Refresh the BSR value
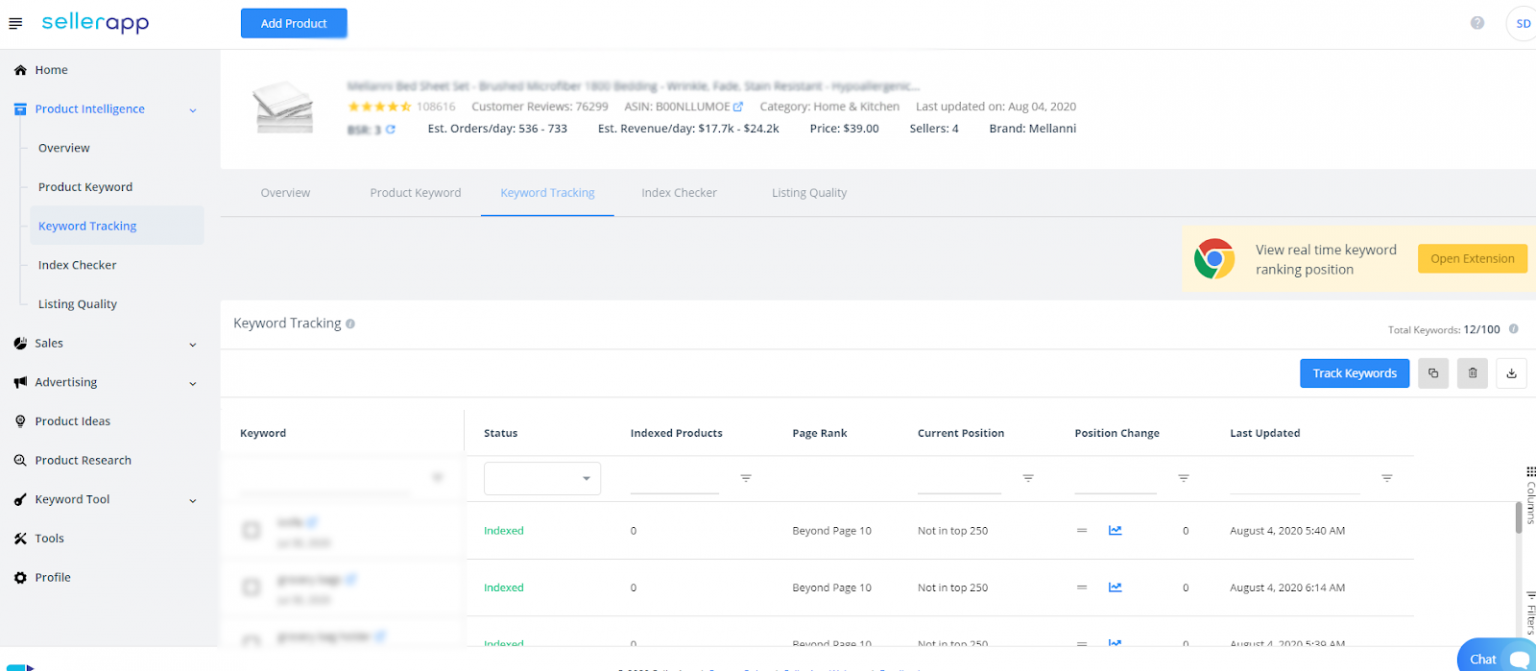 tap(389, 128)
